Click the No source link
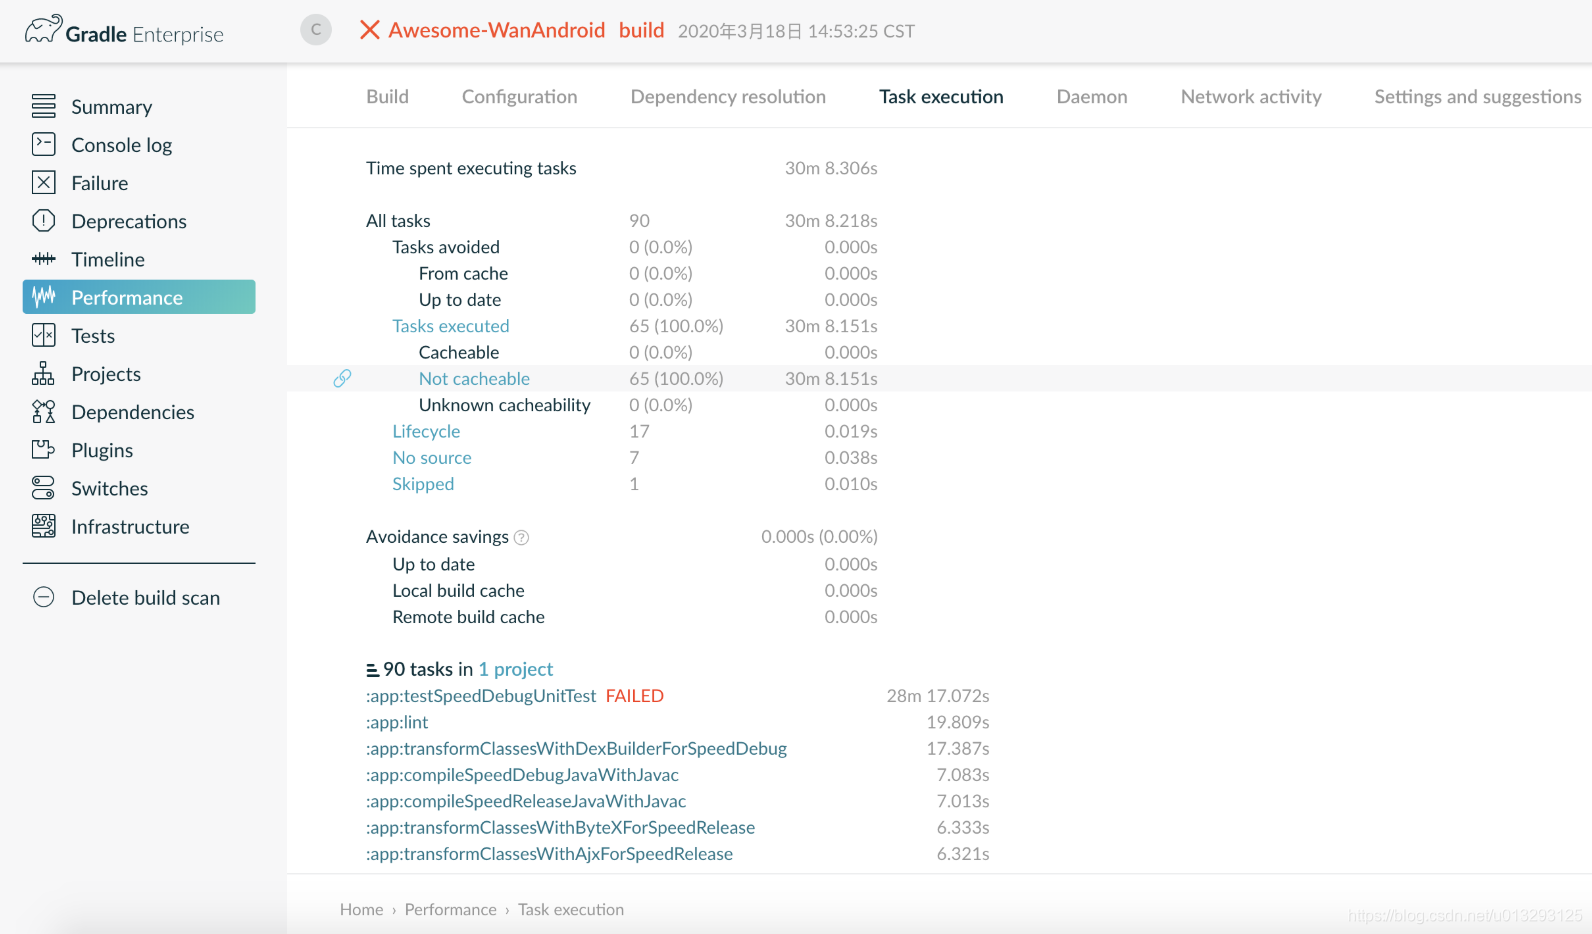The image size is (1592, 934). point(432,458)
